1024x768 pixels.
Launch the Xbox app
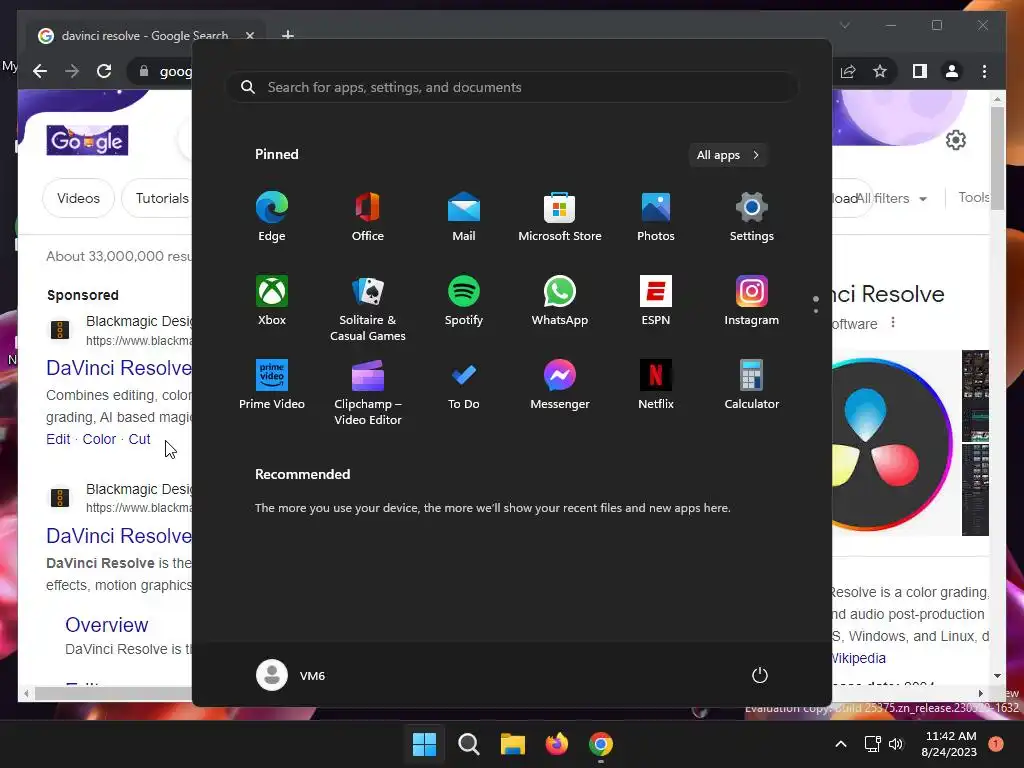pyautogui.click(x=272, y=300)
